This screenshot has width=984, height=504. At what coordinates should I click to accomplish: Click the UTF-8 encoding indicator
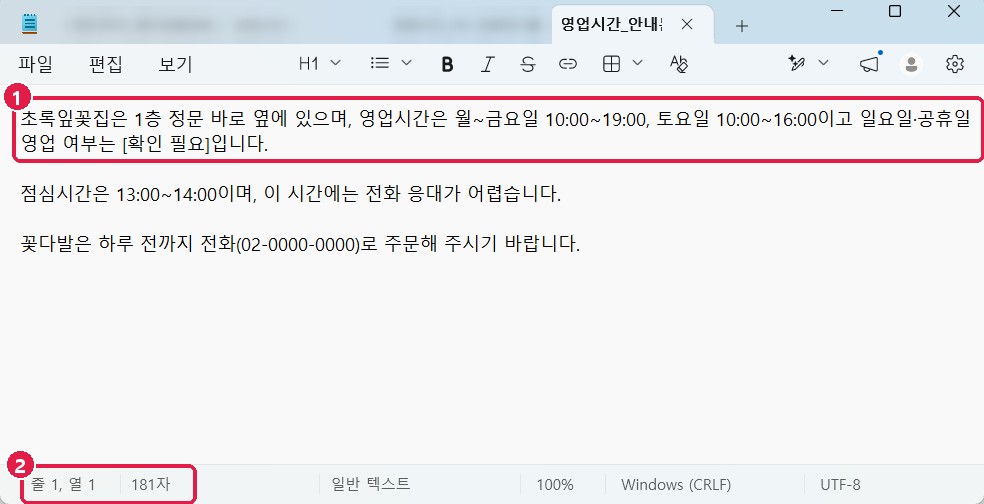click(x=840, y=485)
